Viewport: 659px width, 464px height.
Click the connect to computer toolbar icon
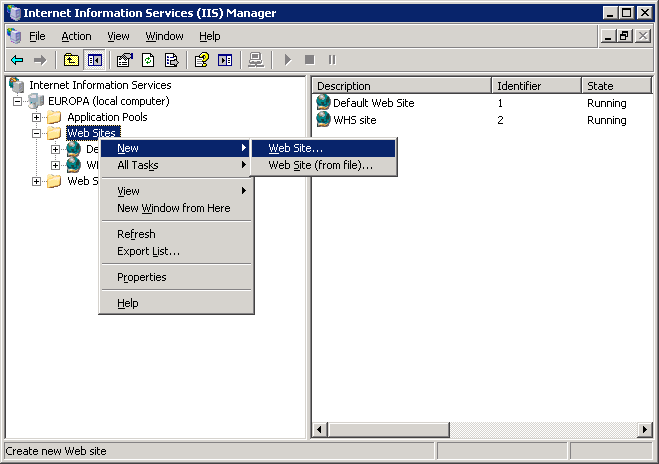click(256, 60)
